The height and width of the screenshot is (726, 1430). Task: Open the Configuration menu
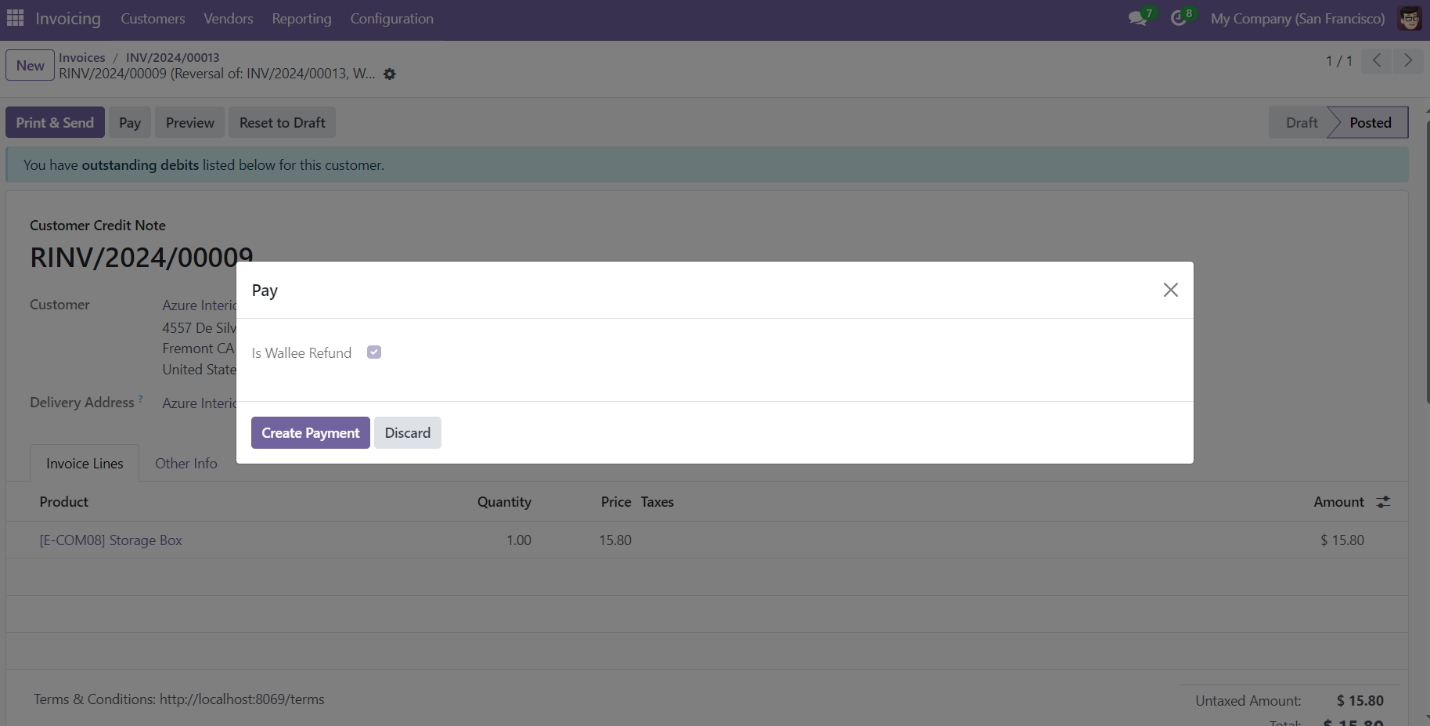pyautogui.click(x=391, y=18)
